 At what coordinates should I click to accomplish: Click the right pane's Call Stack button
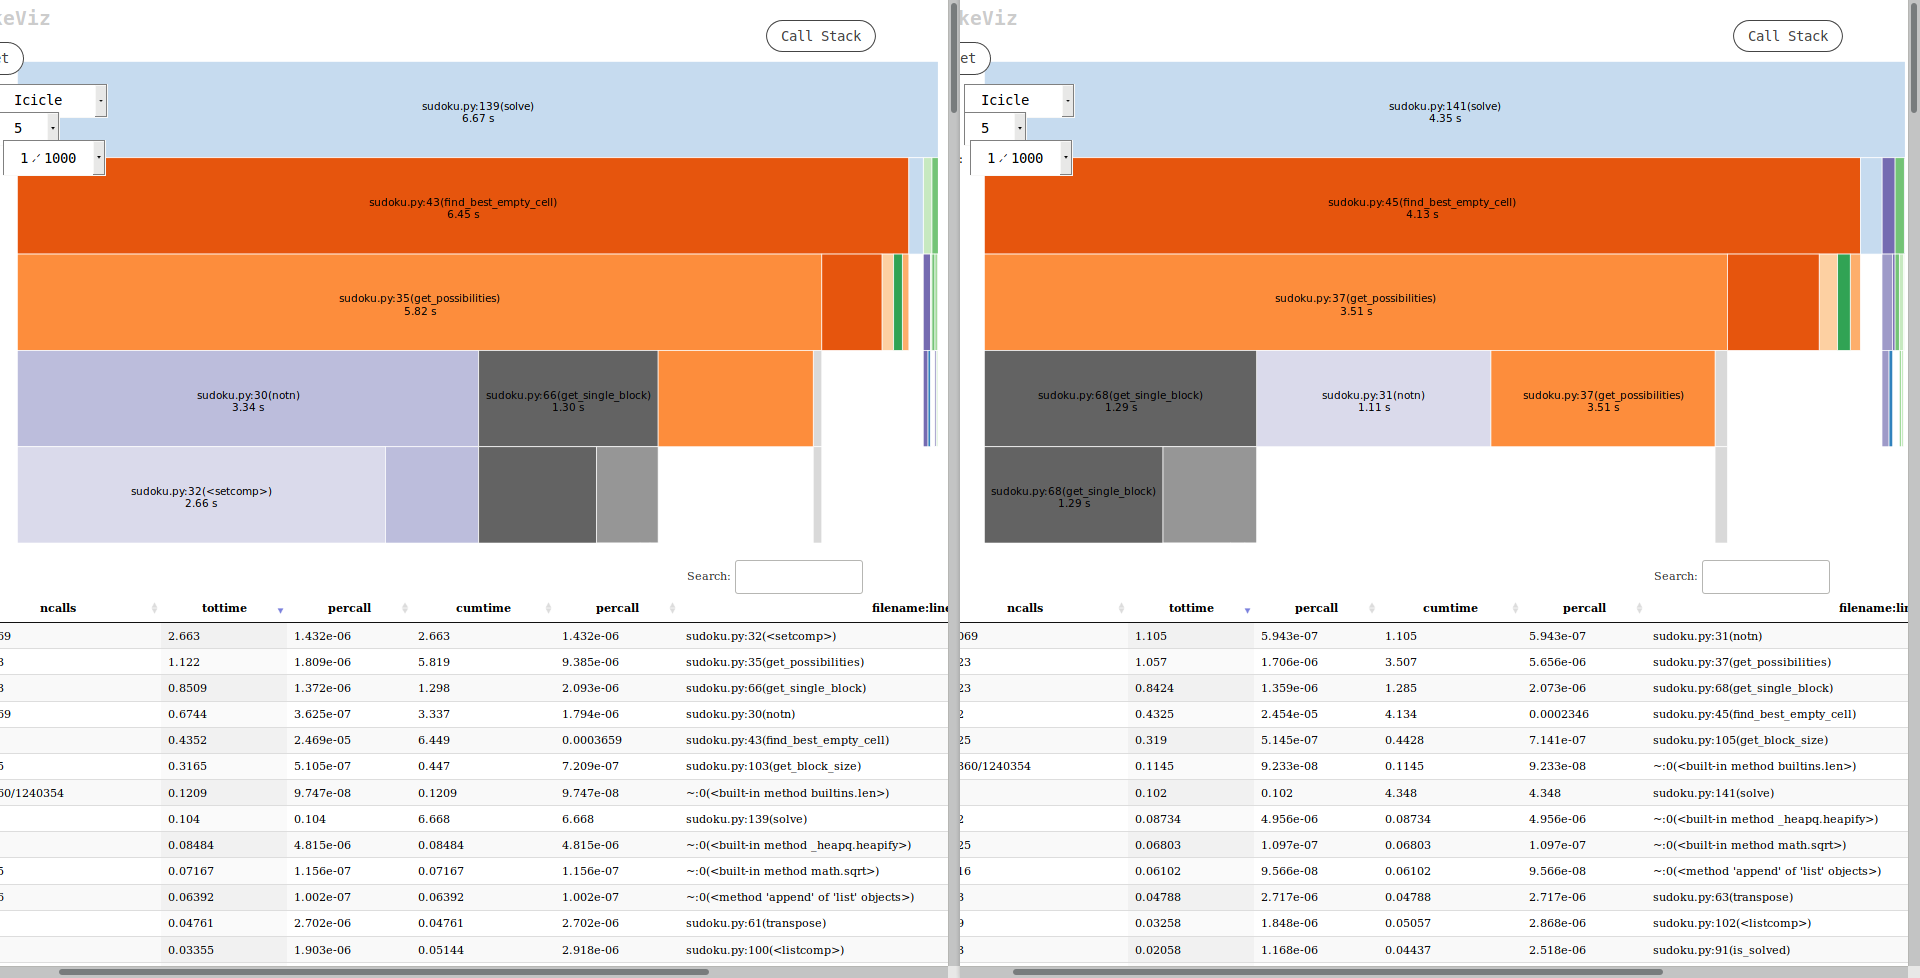coord(1787,36)
